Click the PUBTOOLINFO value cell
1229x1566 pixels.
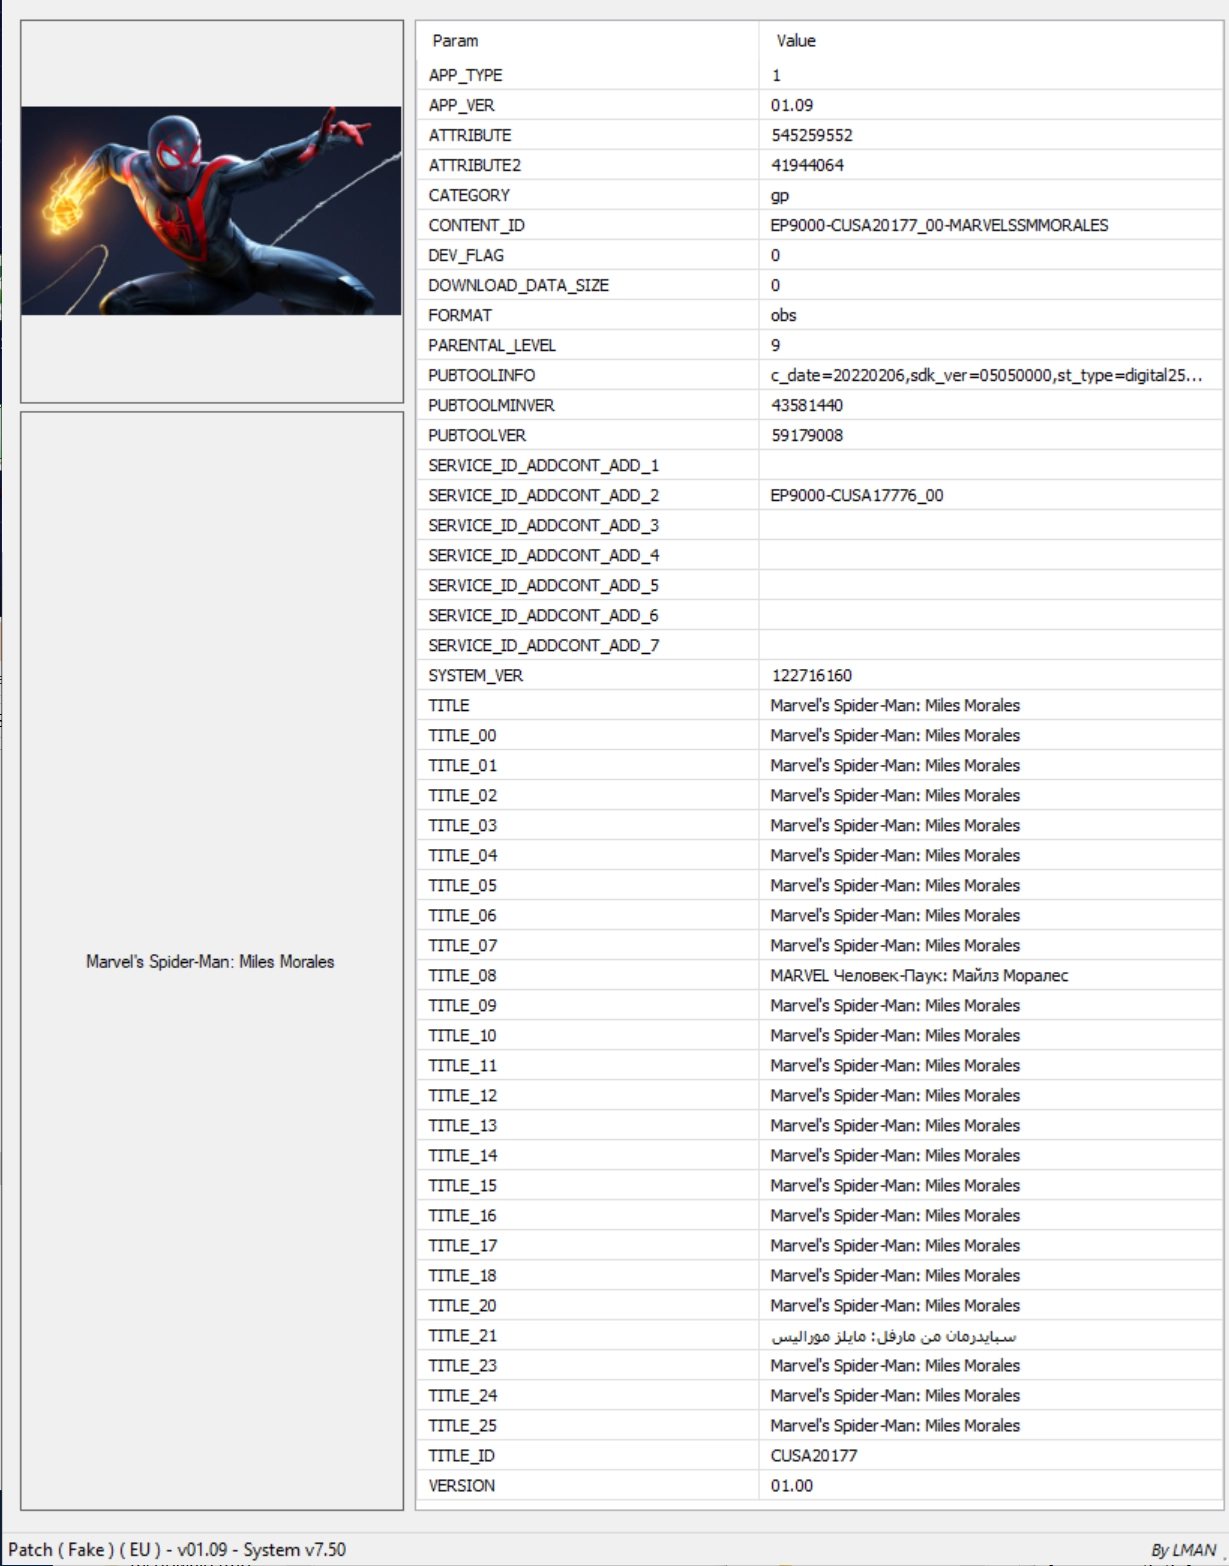(985, 375)
